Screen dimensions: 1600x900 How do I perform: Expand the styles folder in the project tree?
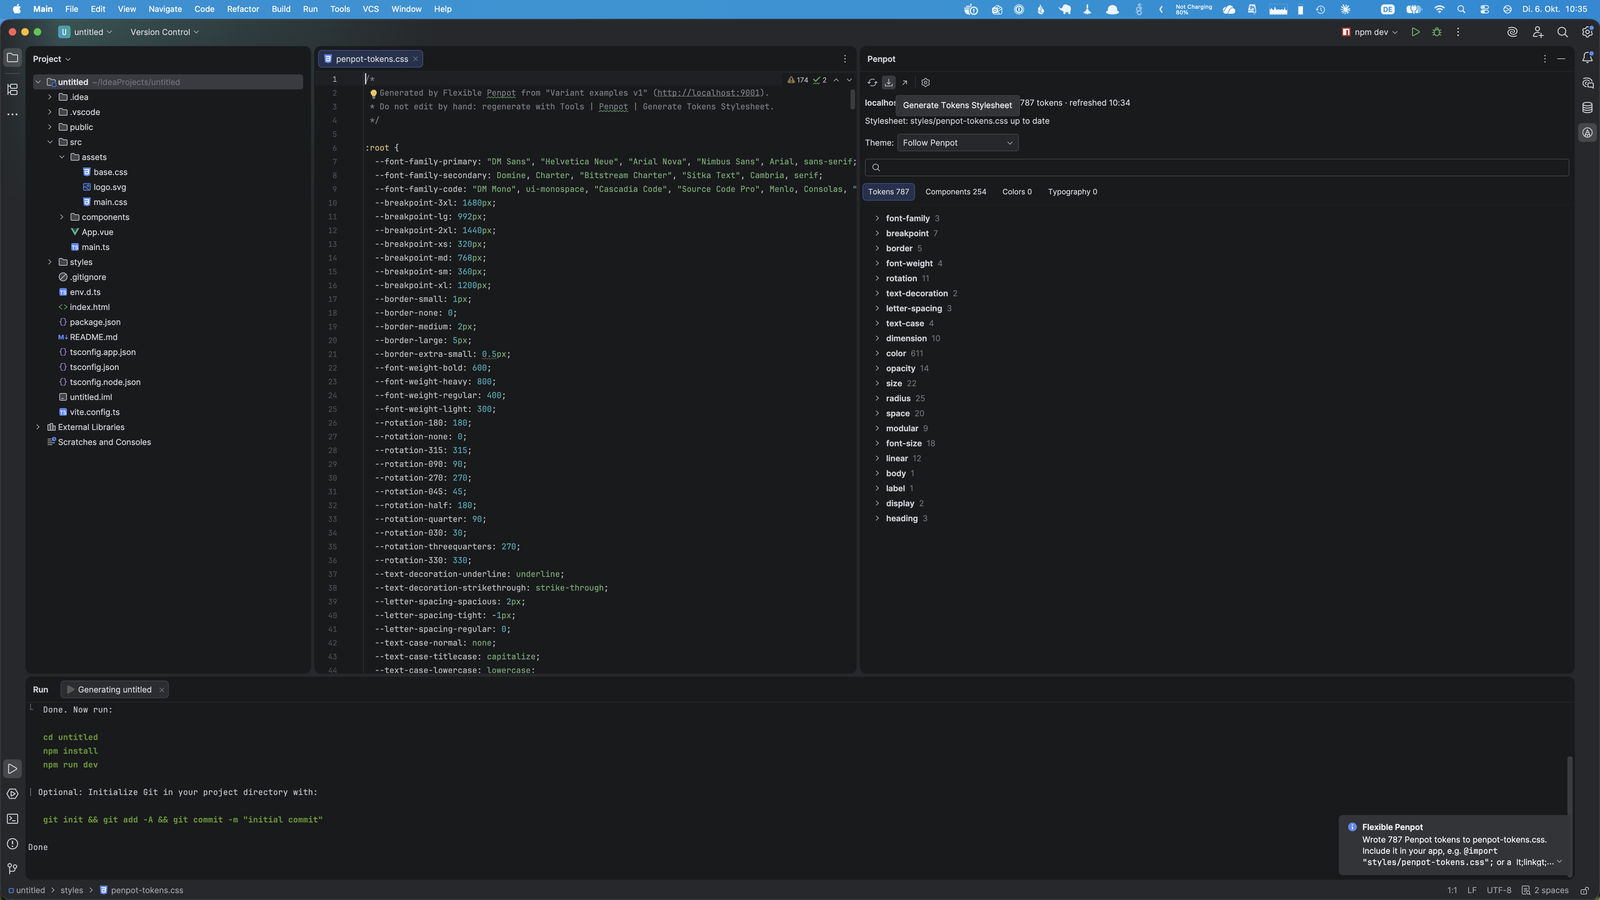coord(50,262)
